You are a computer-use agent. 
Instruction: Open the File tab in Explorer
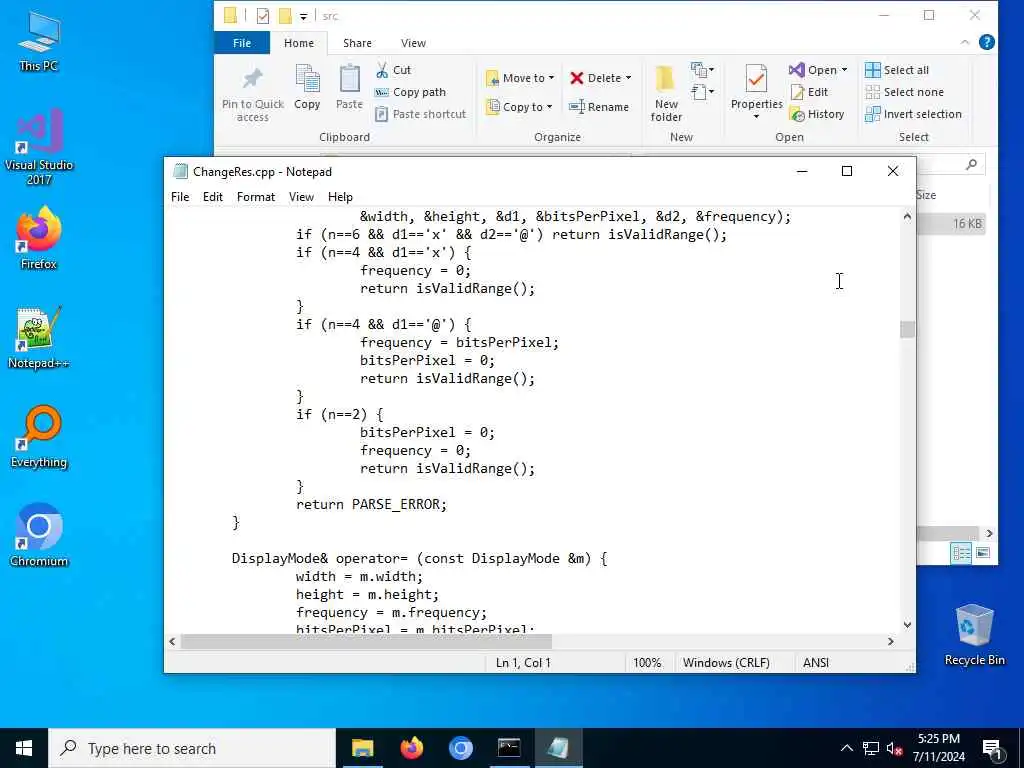pyautogui.click(x=242, y=42)
